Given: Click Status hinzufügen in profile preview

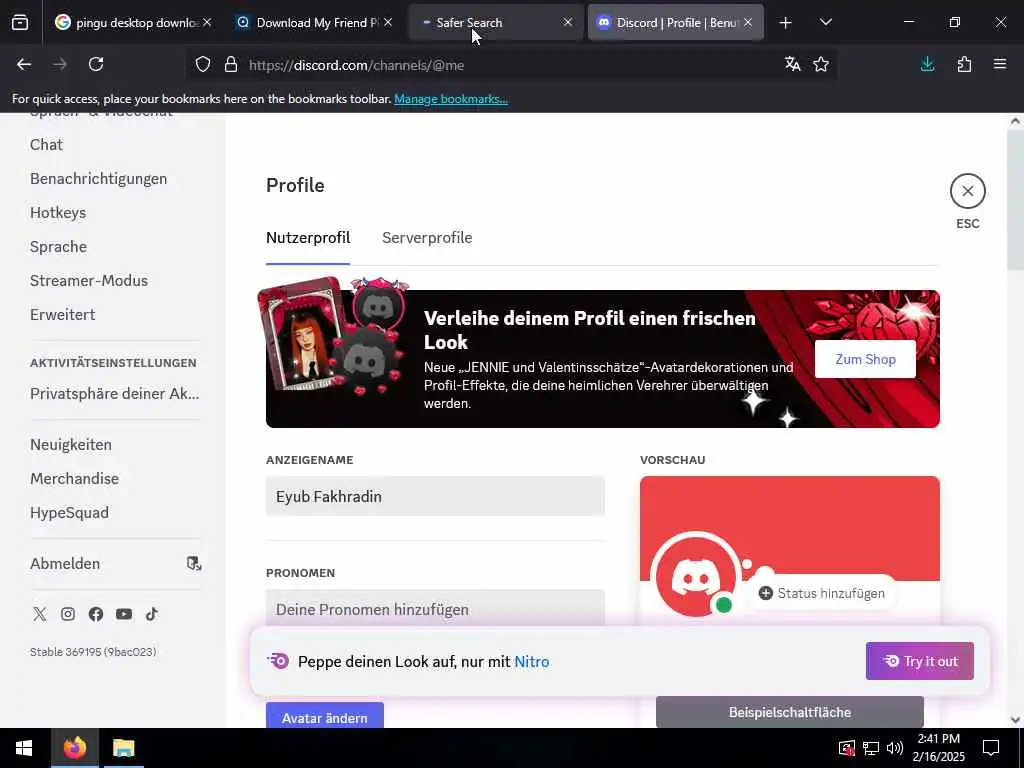Looking at the screenshot, I should click(x=822, y=593).
